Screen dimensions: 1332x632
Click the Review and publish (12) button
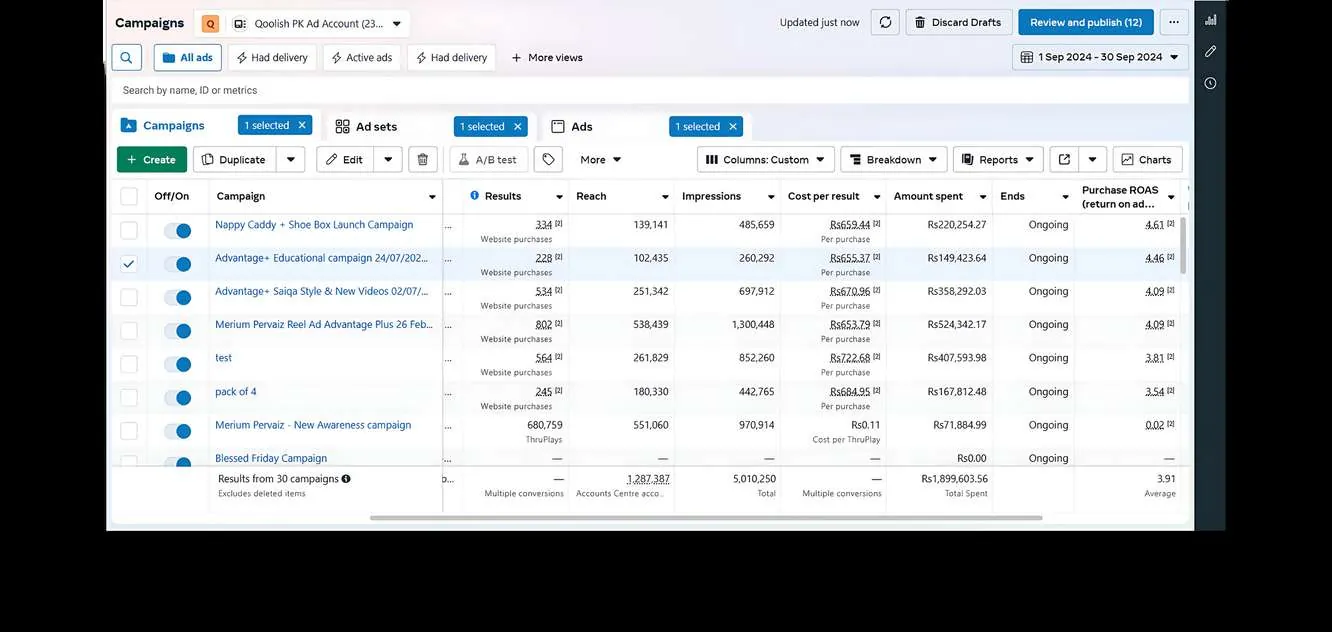(x=1086, y=22)
